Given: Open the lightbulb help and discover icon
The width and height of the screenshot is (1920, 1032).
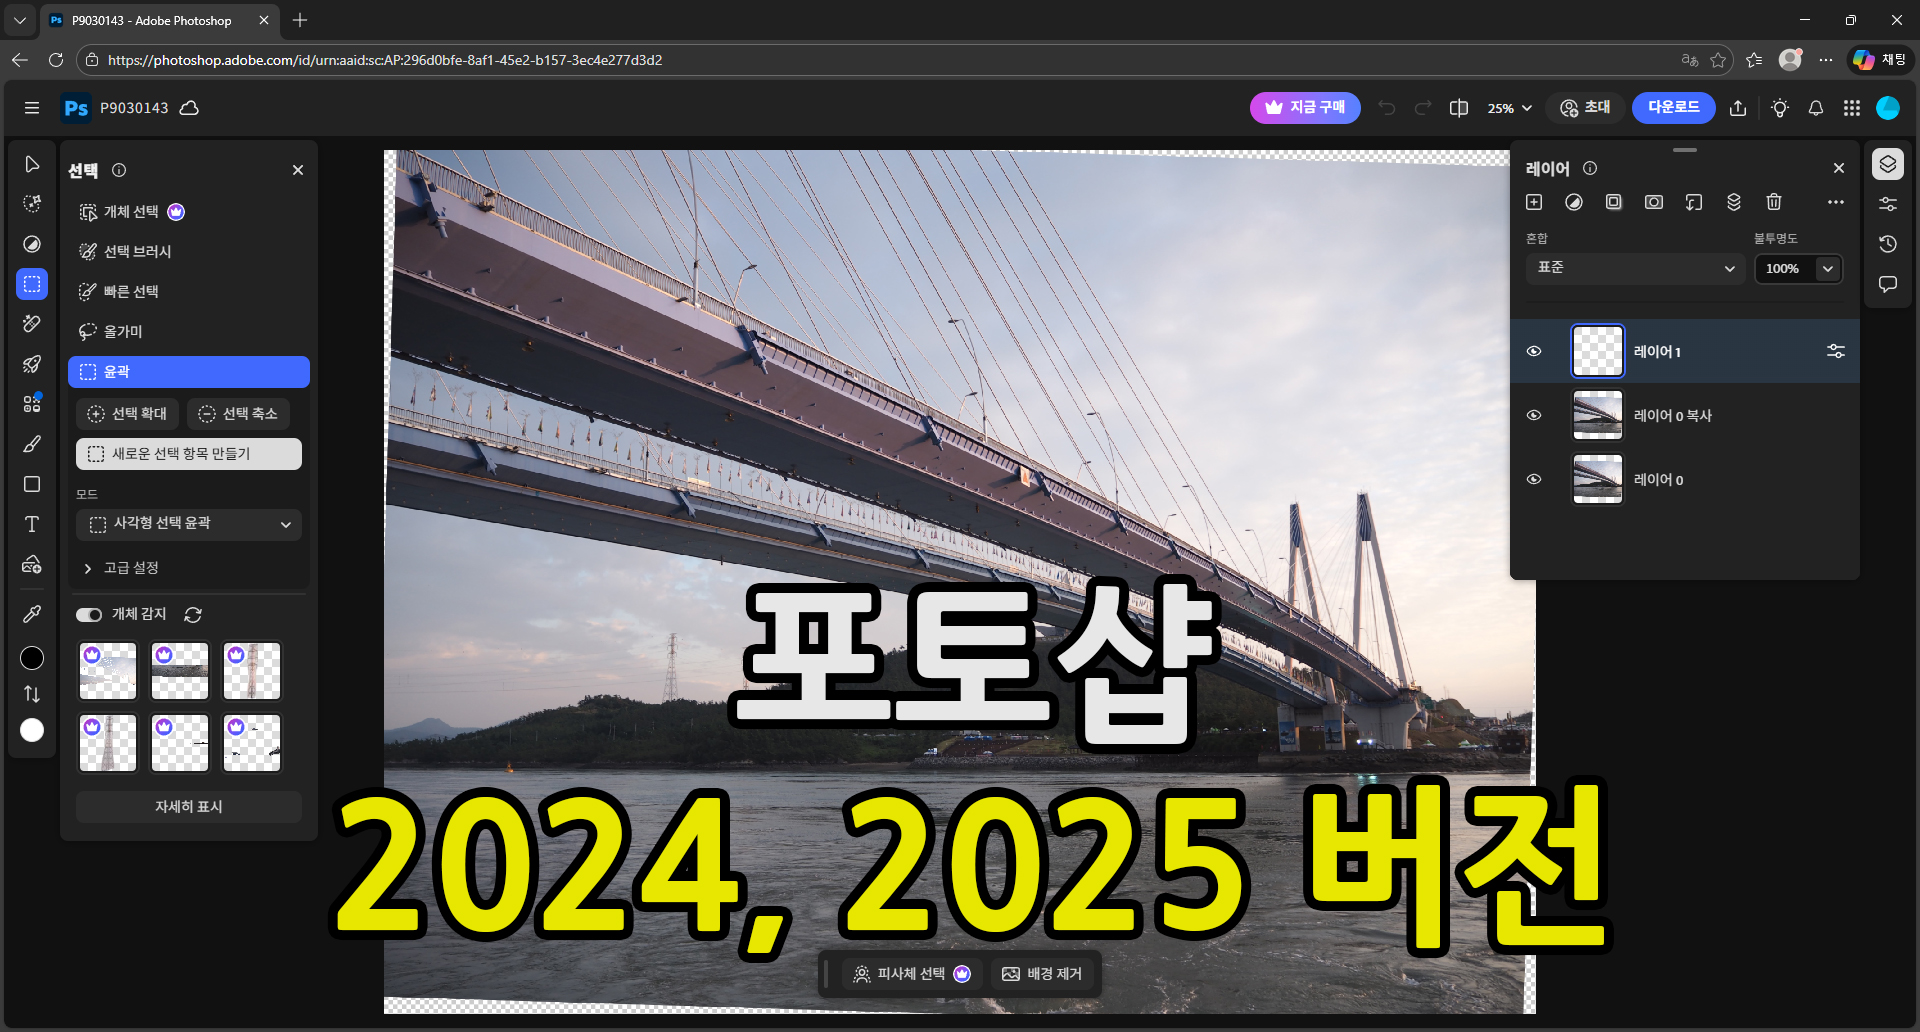Looking at the screenshot, I should point(1780,108).
